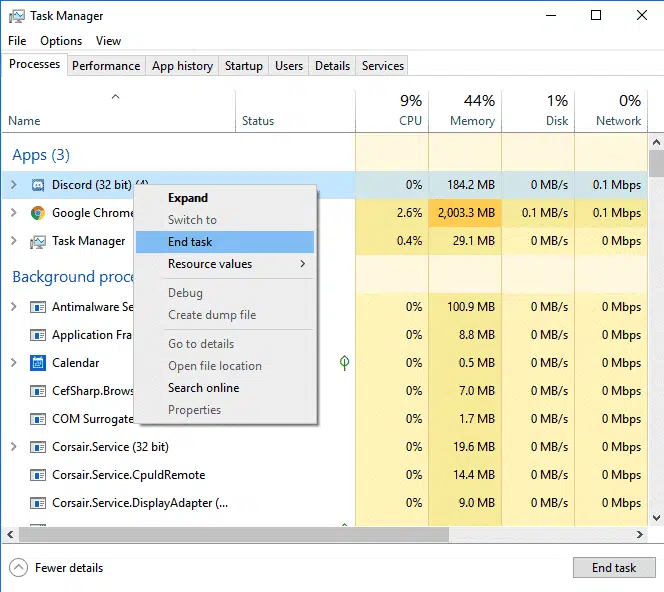Image resolution: width=664 pixels, height=592 pixels.
Task: Switch to the Services tab
Action: pos(383,66)
